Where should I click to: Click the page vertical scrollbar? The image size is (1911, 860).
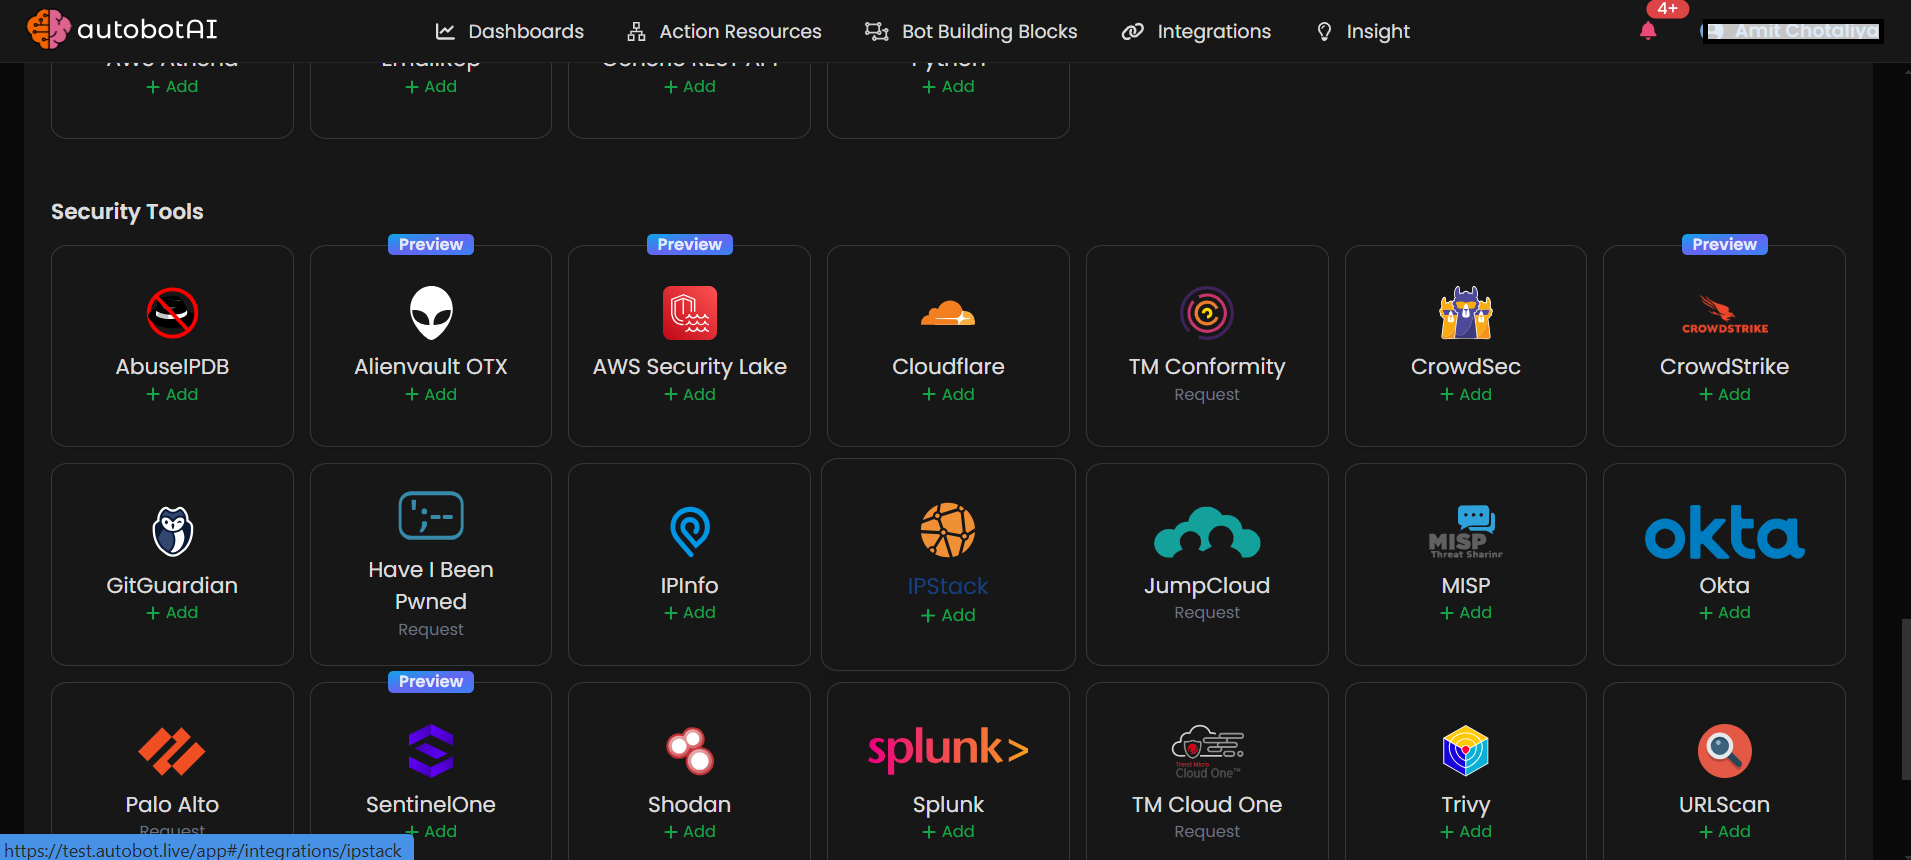pos(1905,698)
